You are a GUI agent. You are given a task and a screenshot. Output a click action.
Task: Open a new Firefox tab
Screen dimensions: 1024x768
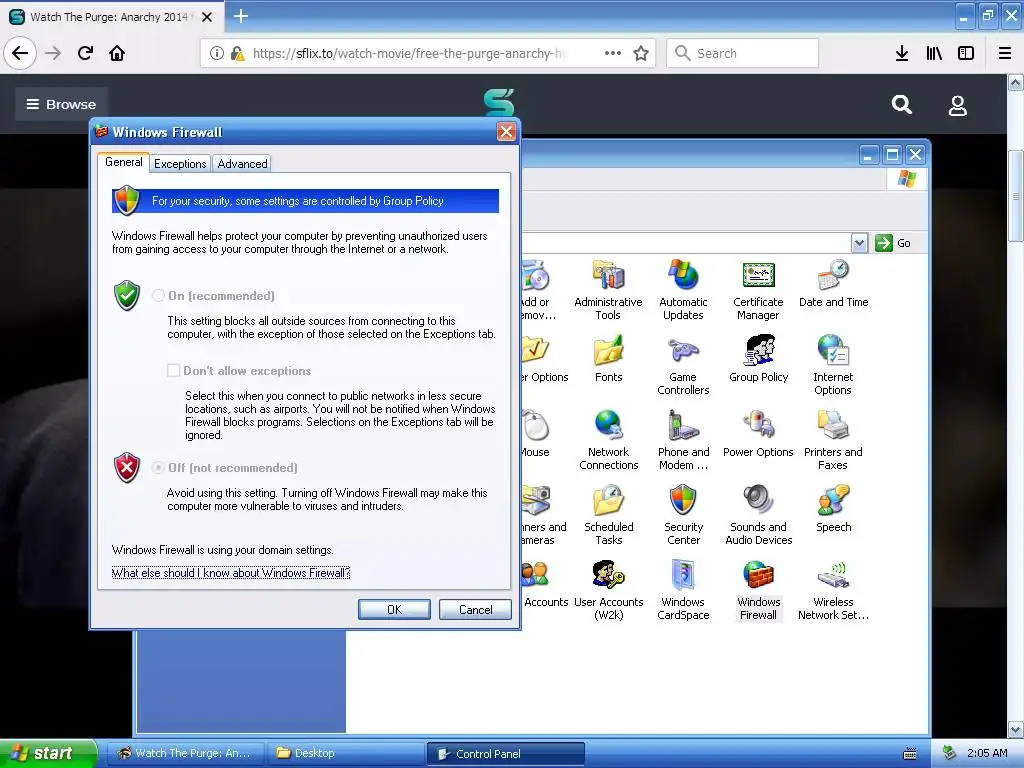click(241, 16)
